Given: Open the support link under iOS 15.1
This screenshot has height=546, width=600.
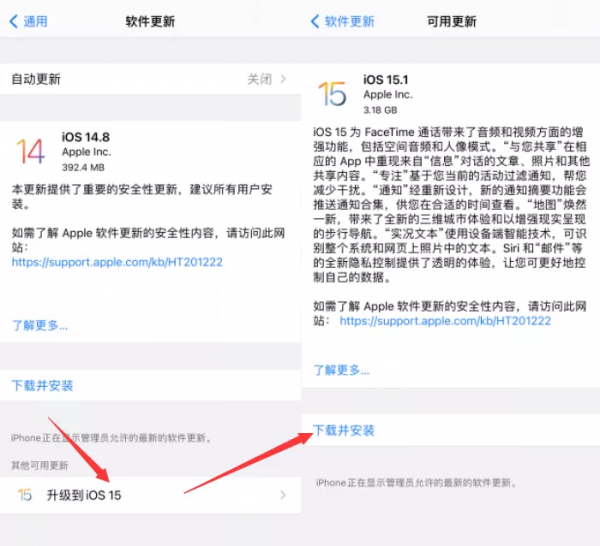Looking at the screenshot, I should pos(445,321).
